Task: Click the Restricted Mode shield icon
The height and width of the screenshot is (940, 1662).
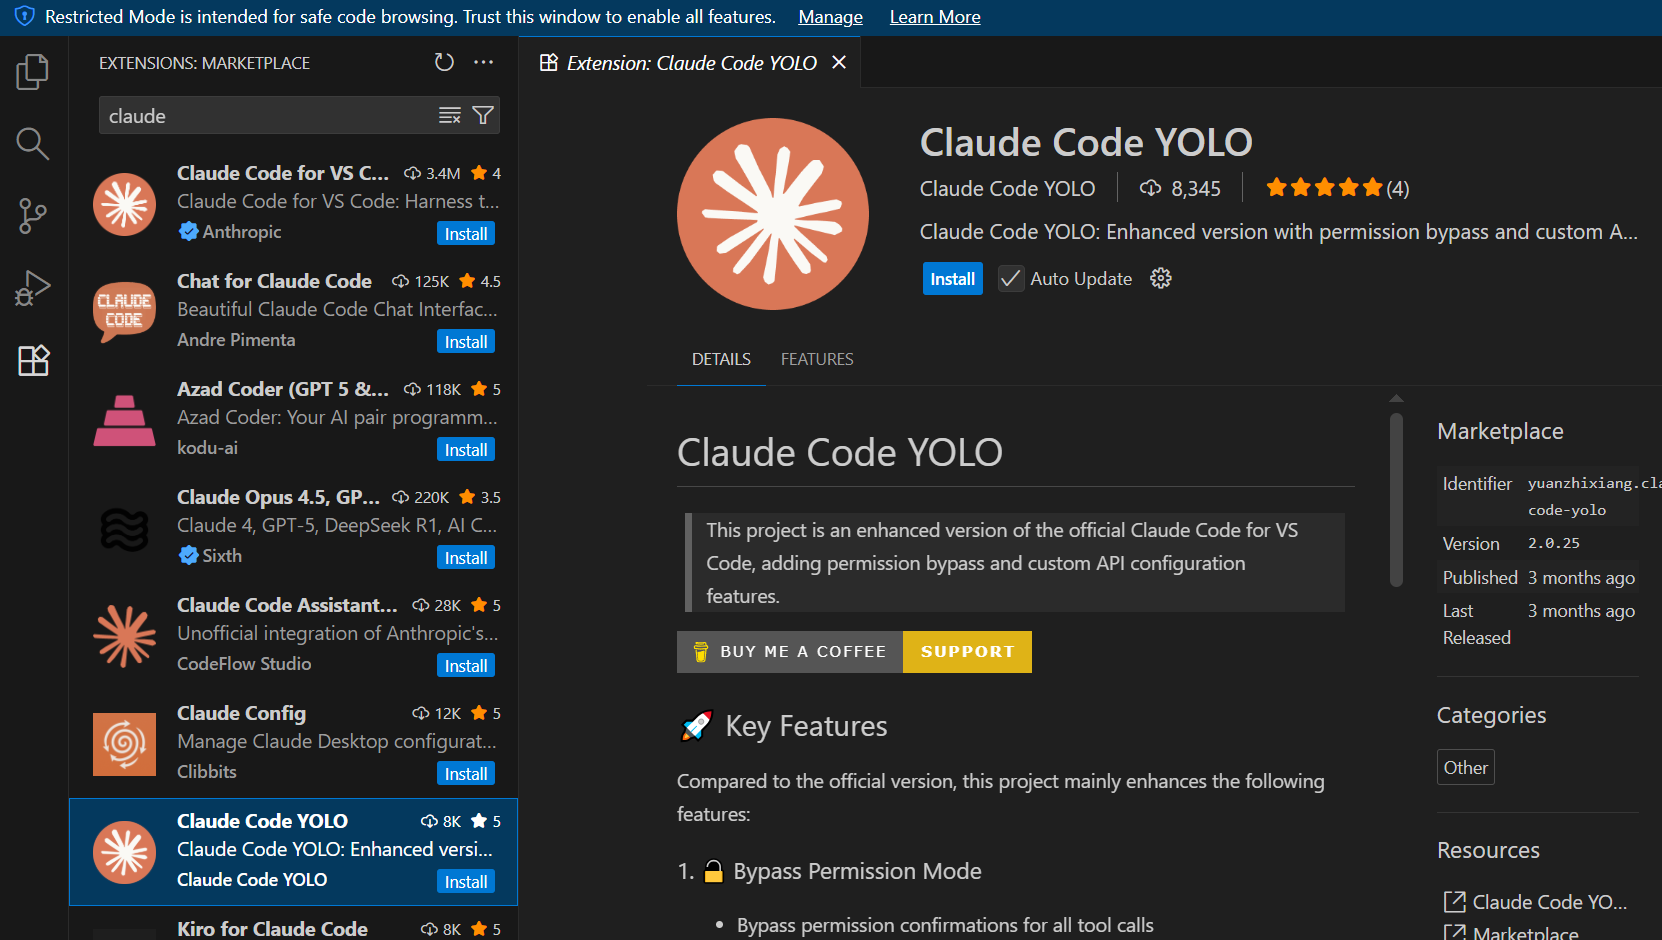Action: click(x=22, y=16)
